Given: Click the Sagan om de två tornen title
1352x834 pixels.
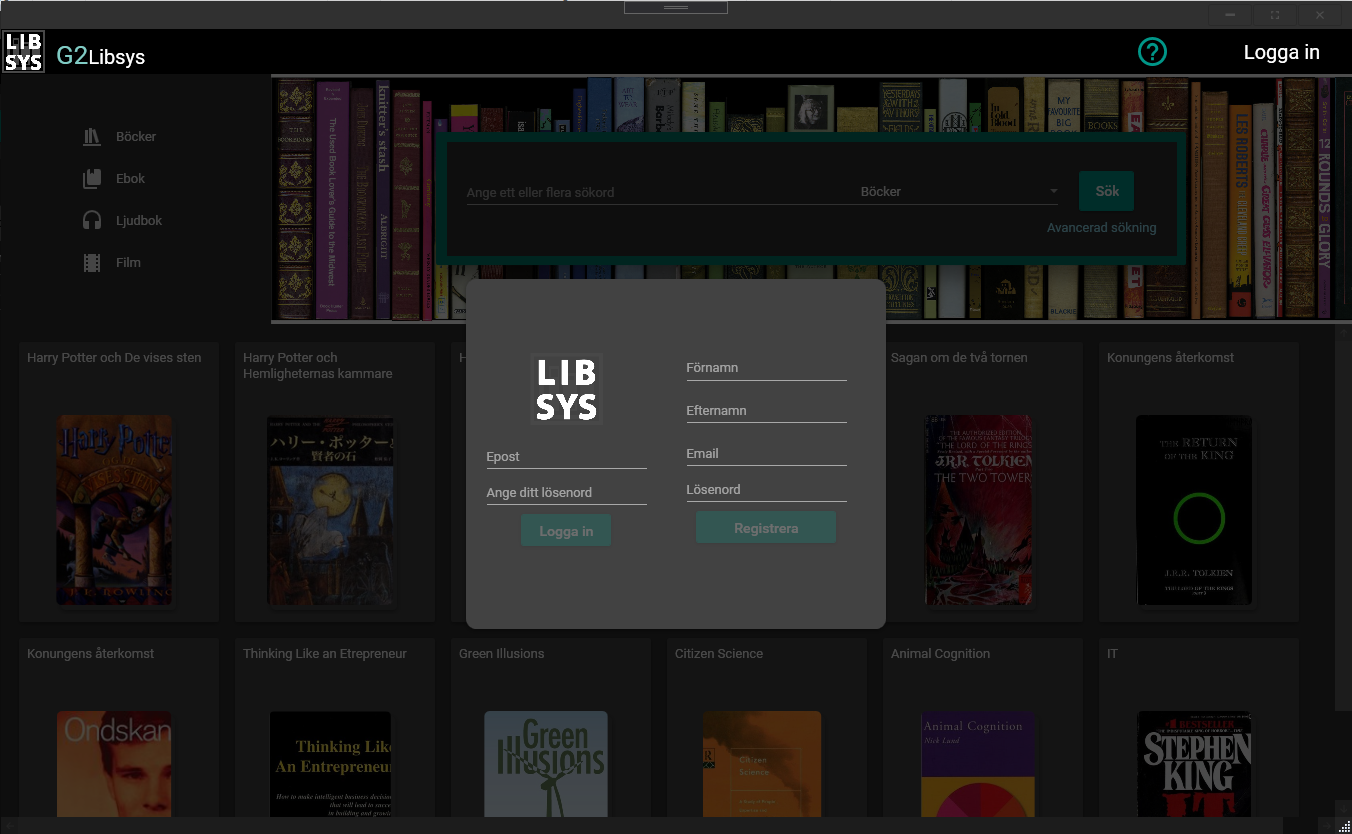Looking at the screenshot, I should [x=959, y=358].
